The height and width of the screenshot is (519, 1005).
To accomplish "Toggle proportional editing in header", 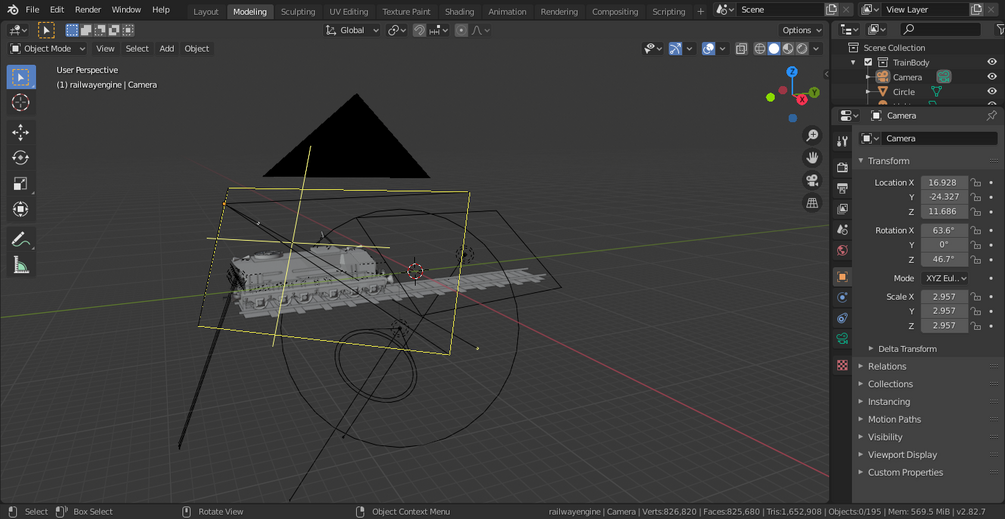I will pyautogui.click(x=461, y=30).
